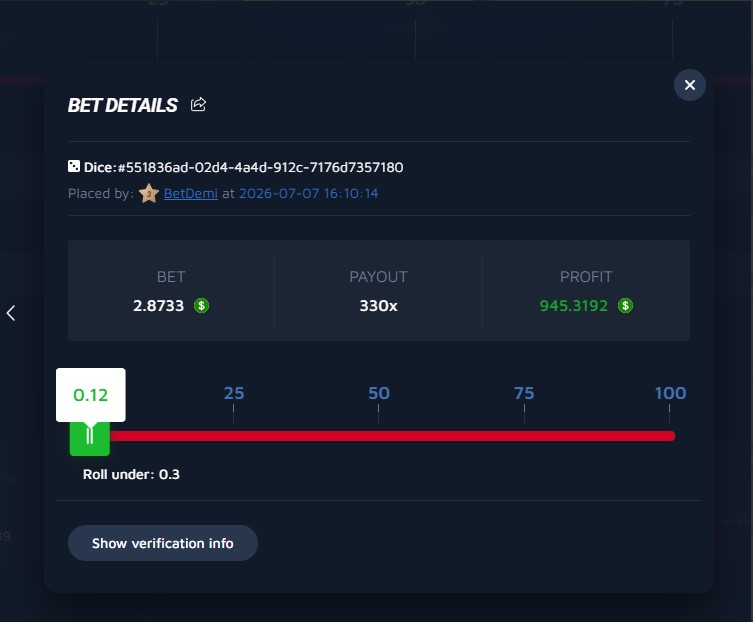Click the payout value 330x
The image size is (753, 622).
point(378,305)
